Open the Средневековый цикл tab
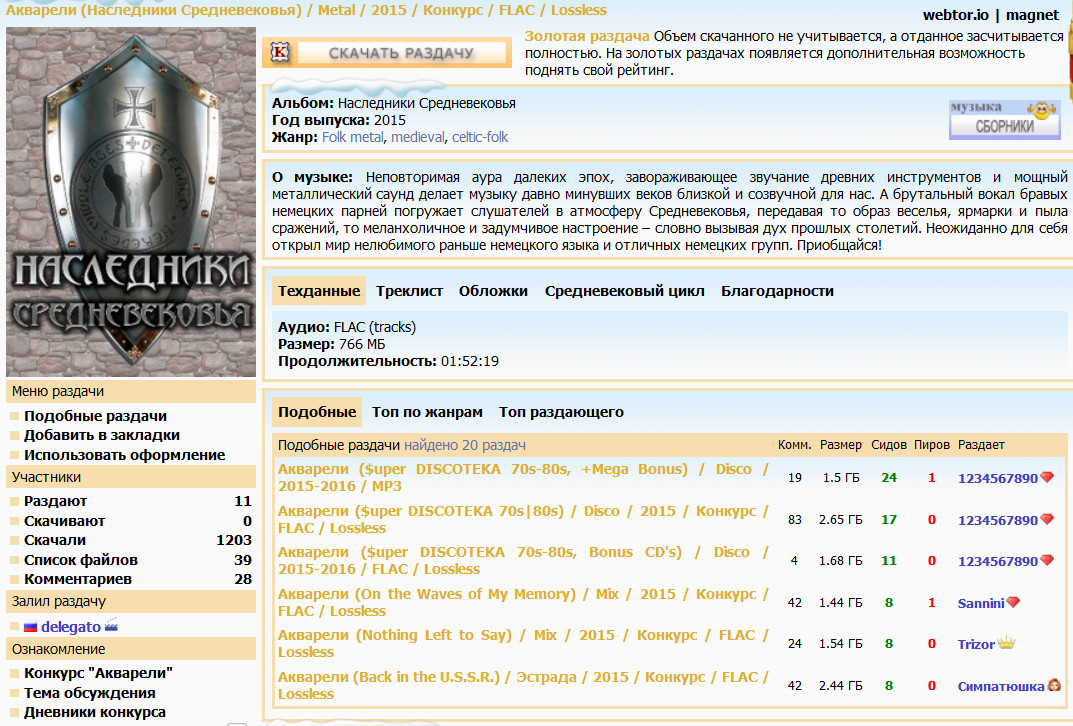The image size is (1073, 726). pos(624,291)
